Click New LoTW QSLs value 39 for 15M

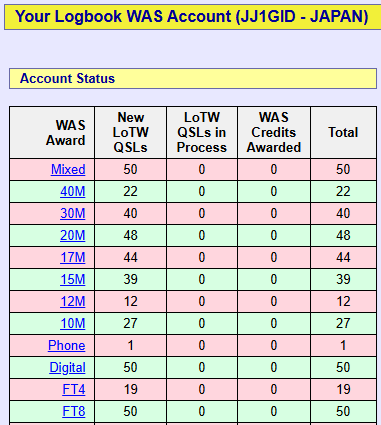click(130, 279)
